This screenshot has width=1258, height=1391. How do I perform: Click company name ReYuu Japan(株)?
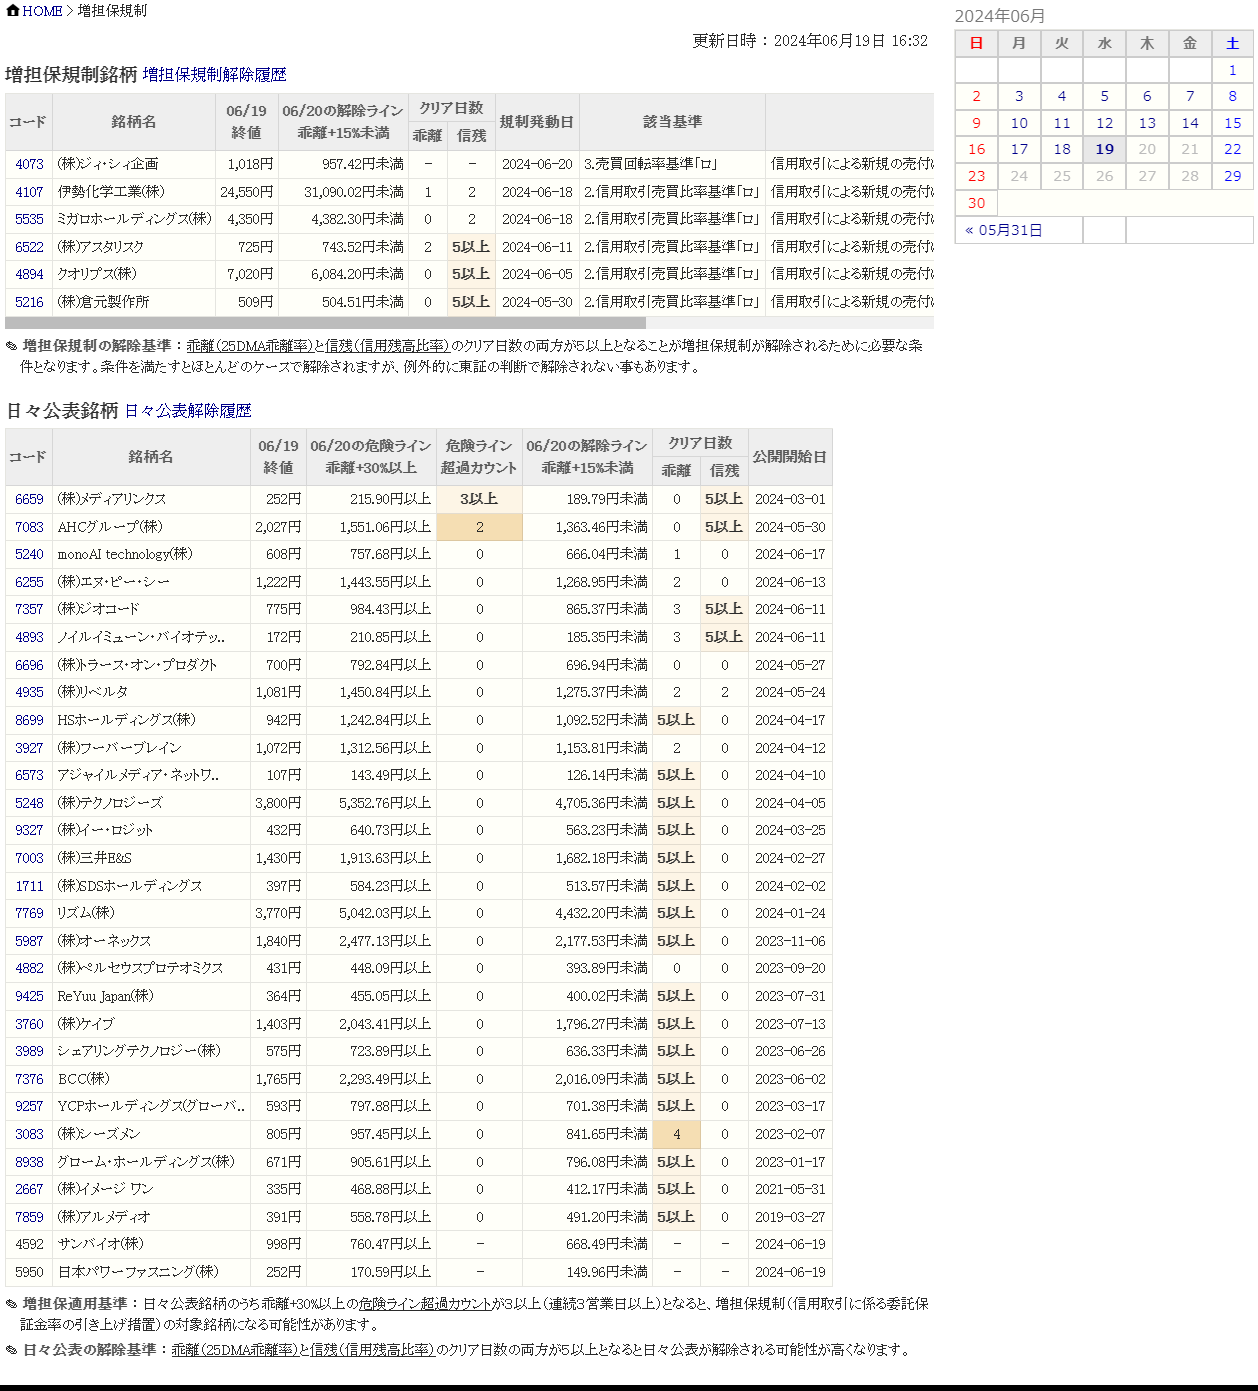[x=105, y=996]
